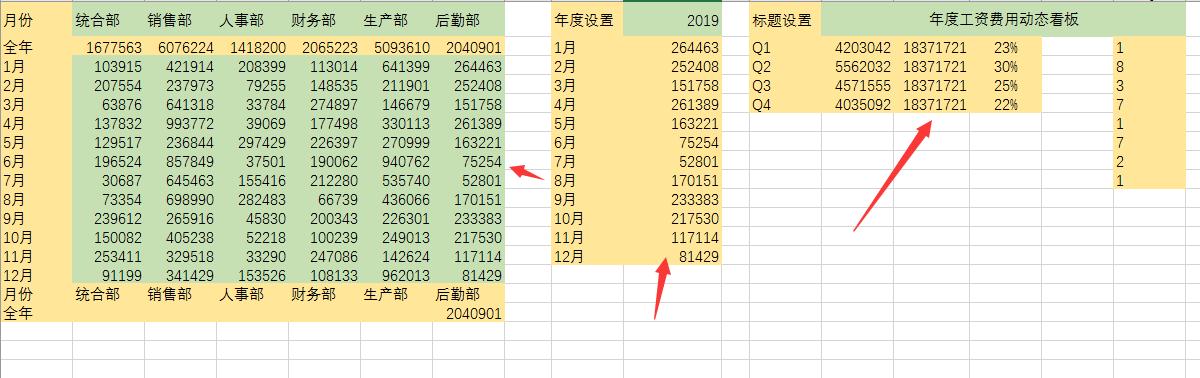Pick the cell containing 45830
1200x378 pixels.
pos(253,218)
